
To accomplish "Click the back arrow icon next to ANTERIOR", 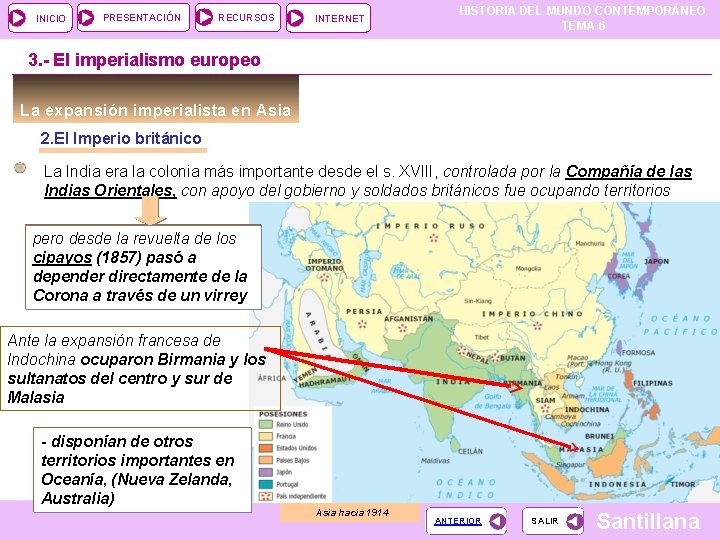I will tap(497, 521).
